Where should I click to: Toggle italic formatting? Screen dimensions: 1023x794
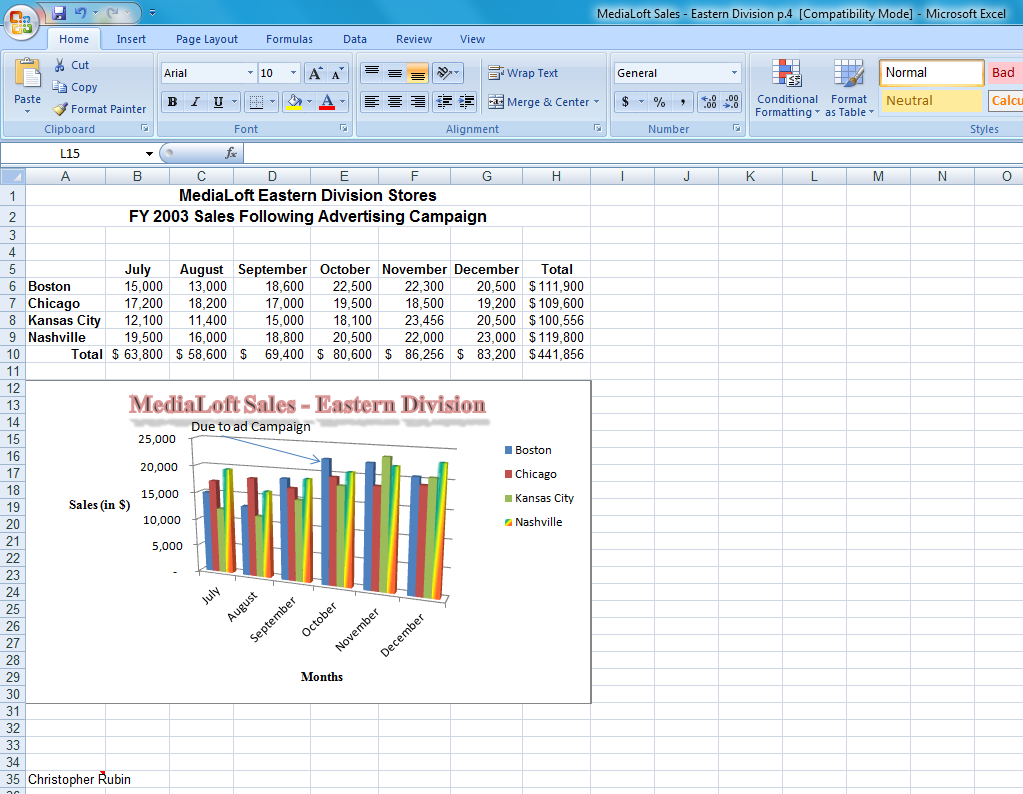(195, 102)
